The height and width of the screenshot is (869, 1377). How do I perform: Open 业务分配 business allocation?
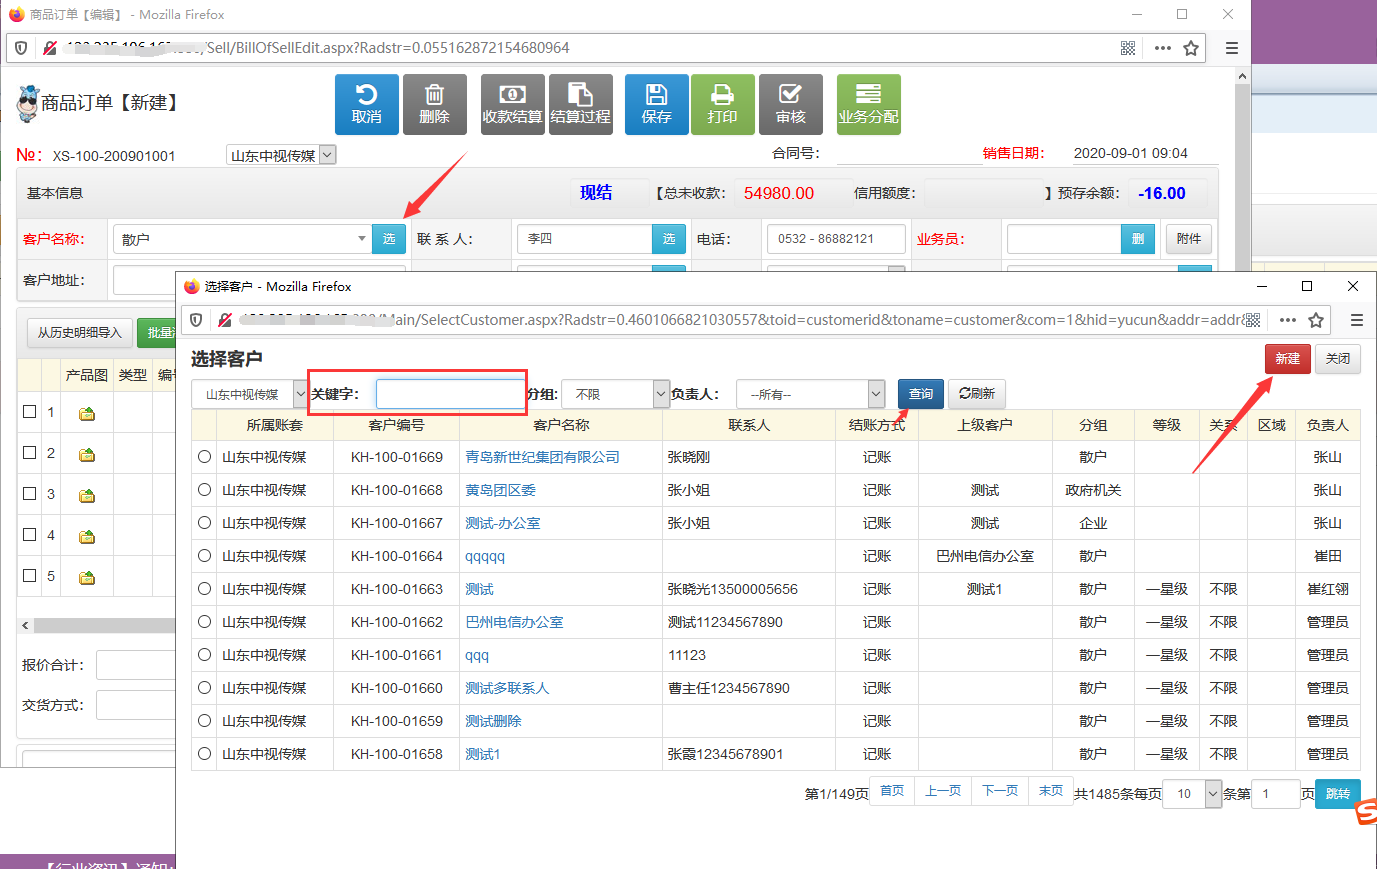click(868, 104)
